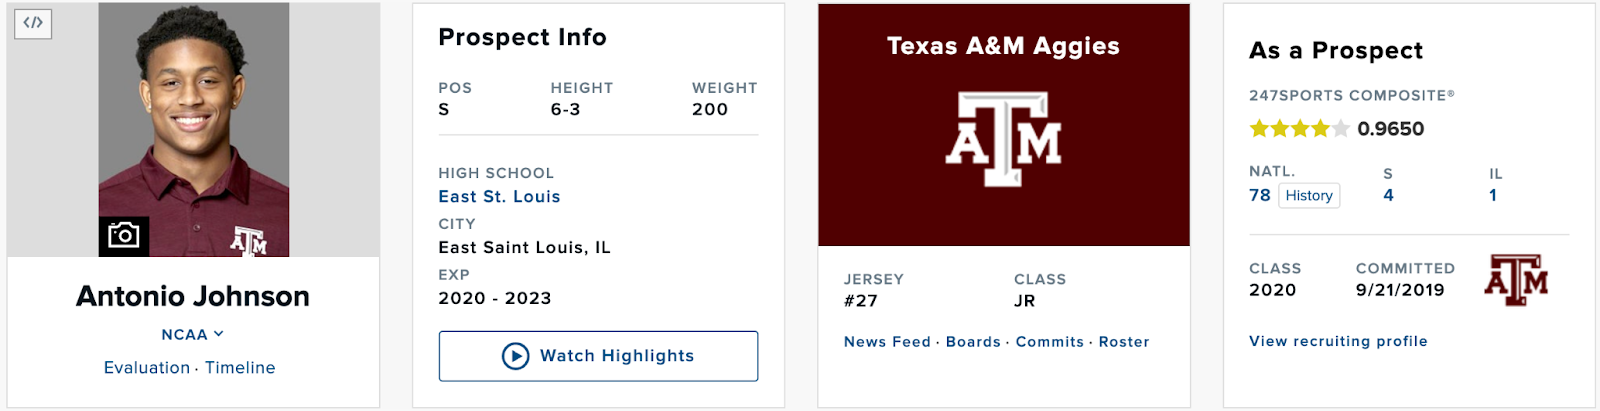Click the star rating in 247Sports Composite
This screenshot has width=1600, height=411.
[1299, 129]
